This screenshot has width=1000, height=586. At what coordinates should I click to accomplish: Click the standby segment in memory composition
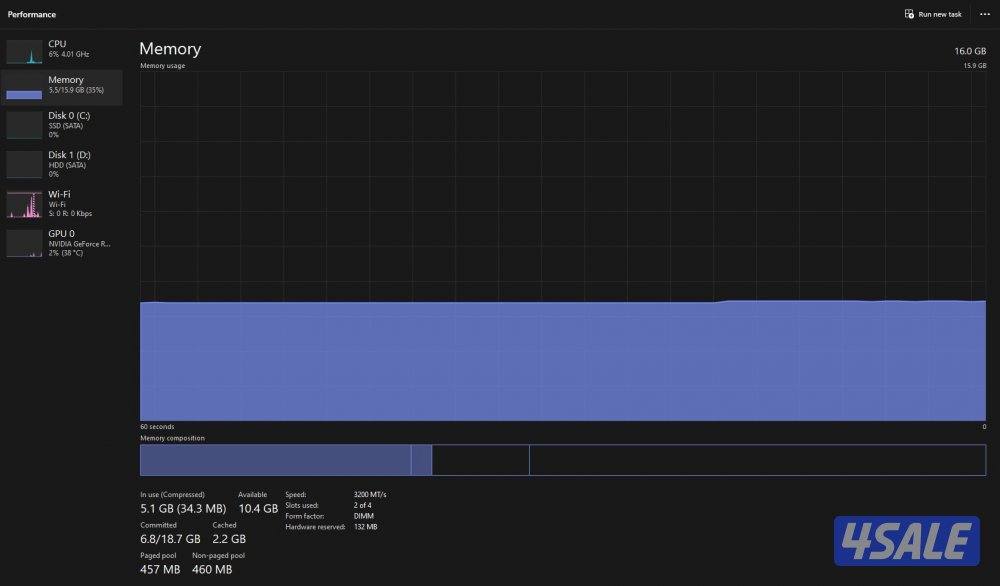(480, 460)
